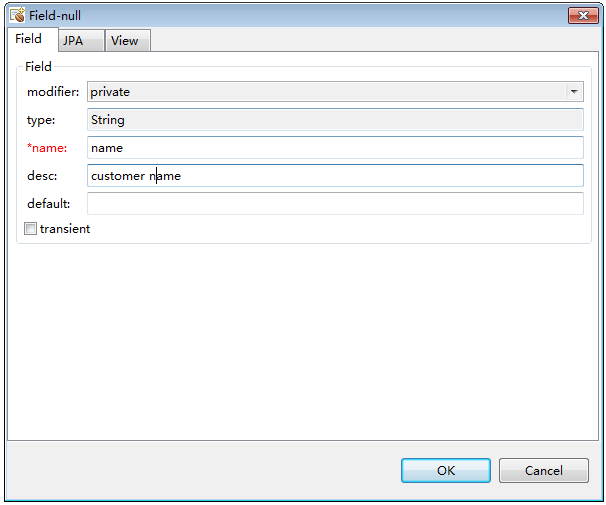Close the Field-null dialog window
The height and width of the screenshot is (505, 606).
point(583,15)
